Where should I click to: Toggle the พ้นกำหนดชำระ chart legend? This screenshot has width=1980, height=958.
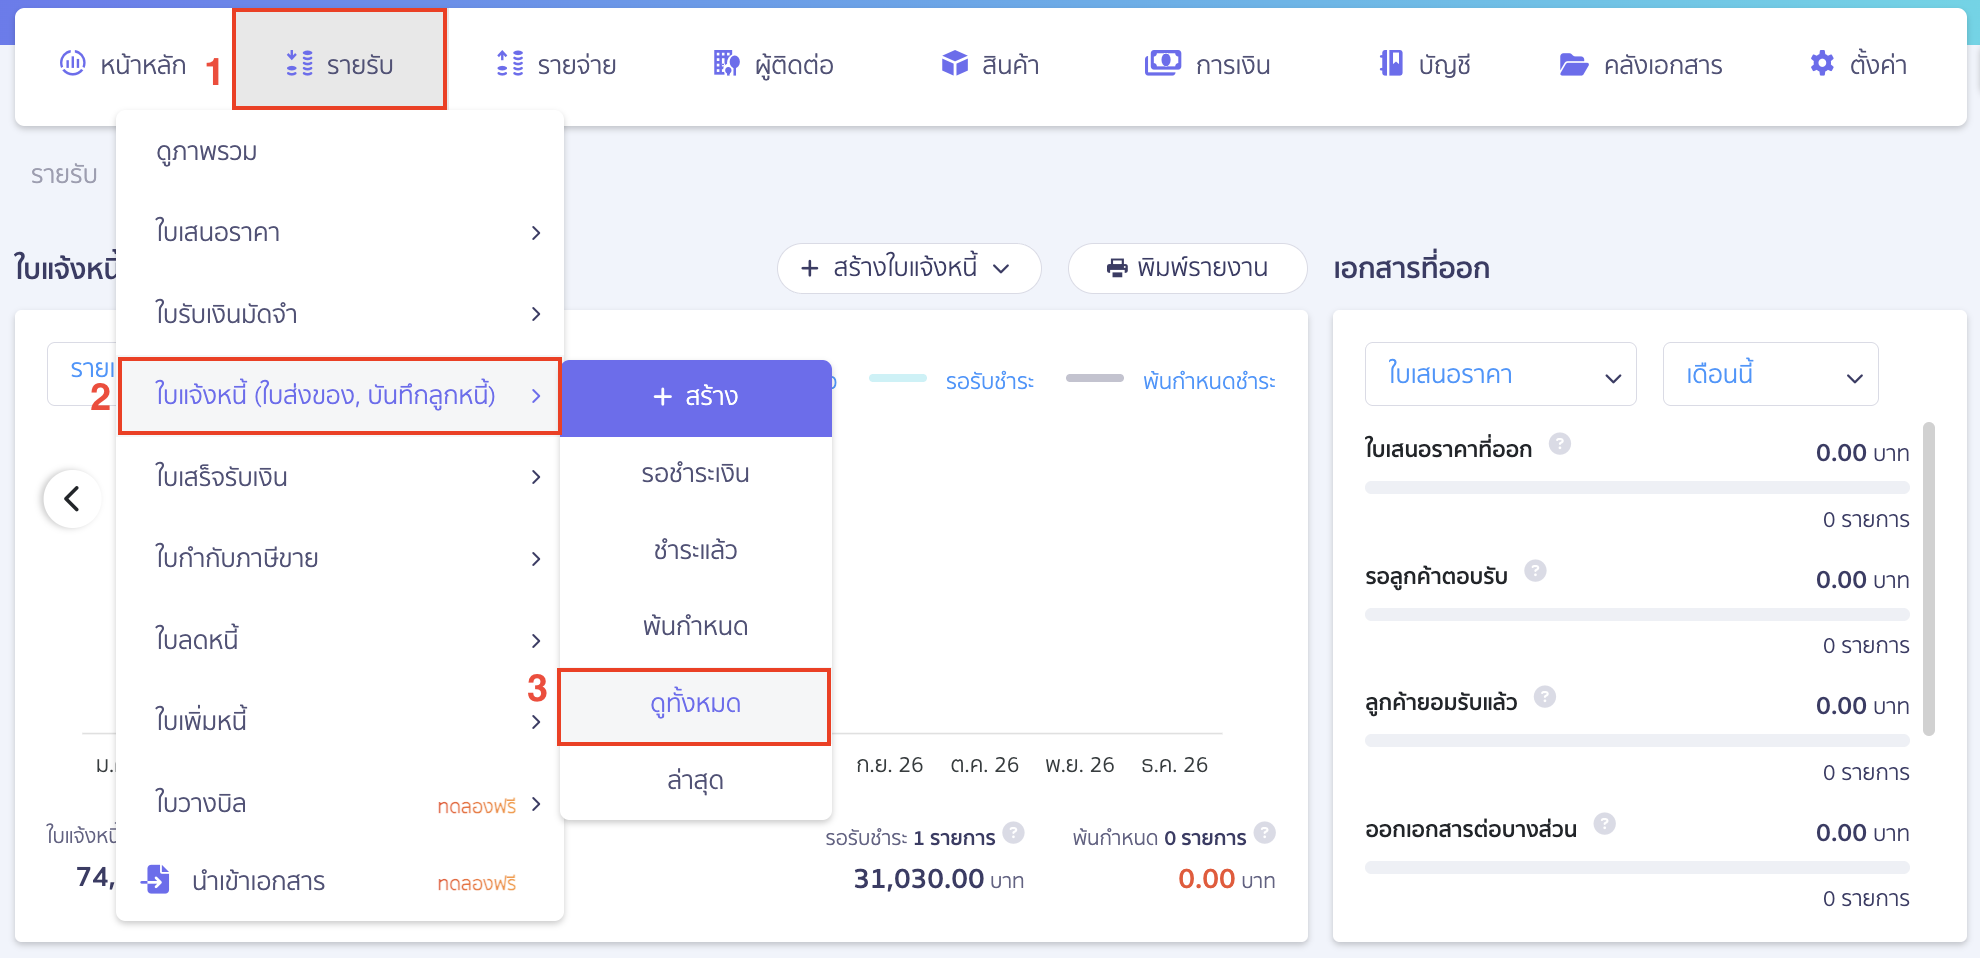point(1171,380)
